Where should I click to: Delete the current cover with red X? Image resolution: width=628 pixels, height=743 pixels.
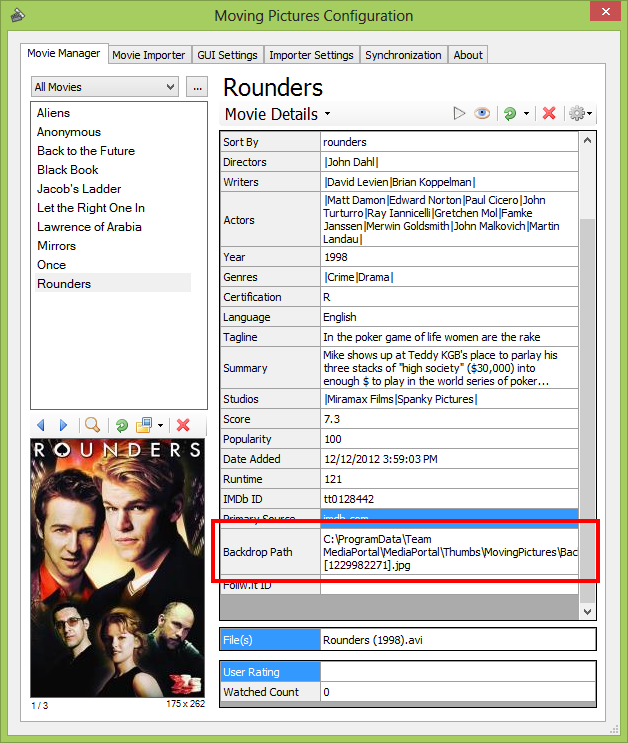tap(183, 425)
